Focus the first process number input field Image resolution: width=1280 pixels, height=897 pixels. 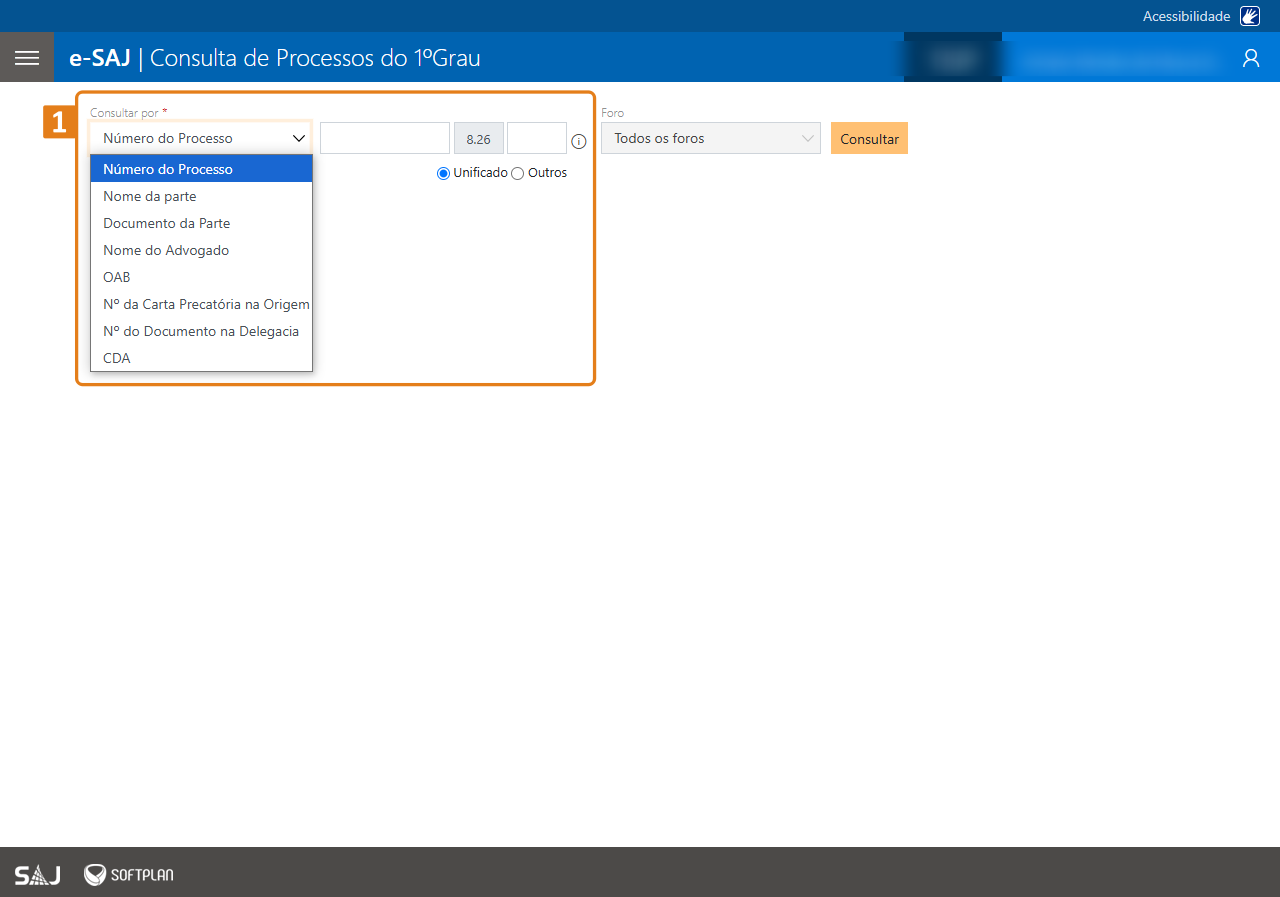pyautogui.click(x=385, y=138)
